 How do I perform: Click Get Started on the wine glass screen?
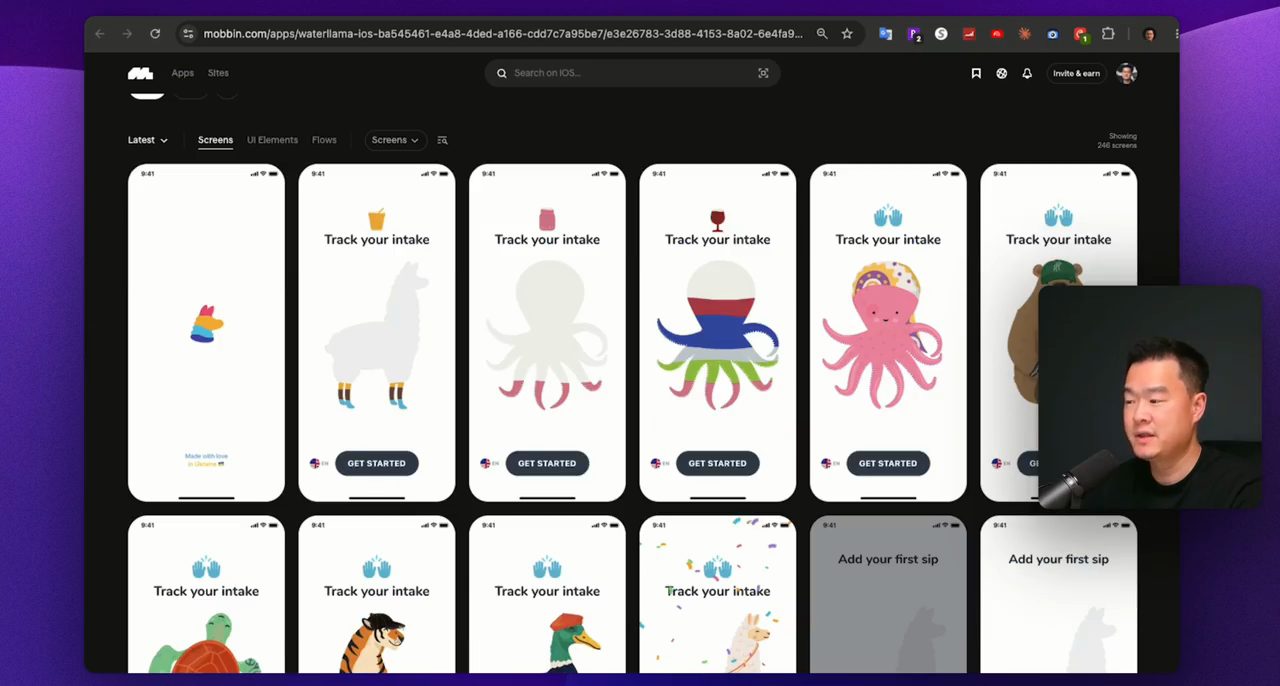[x=718, y=463]
